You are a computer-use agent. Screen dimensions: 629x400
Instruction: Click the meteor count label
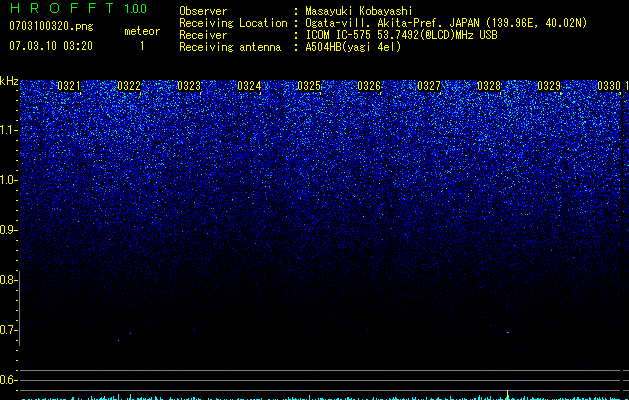(142, 31)
